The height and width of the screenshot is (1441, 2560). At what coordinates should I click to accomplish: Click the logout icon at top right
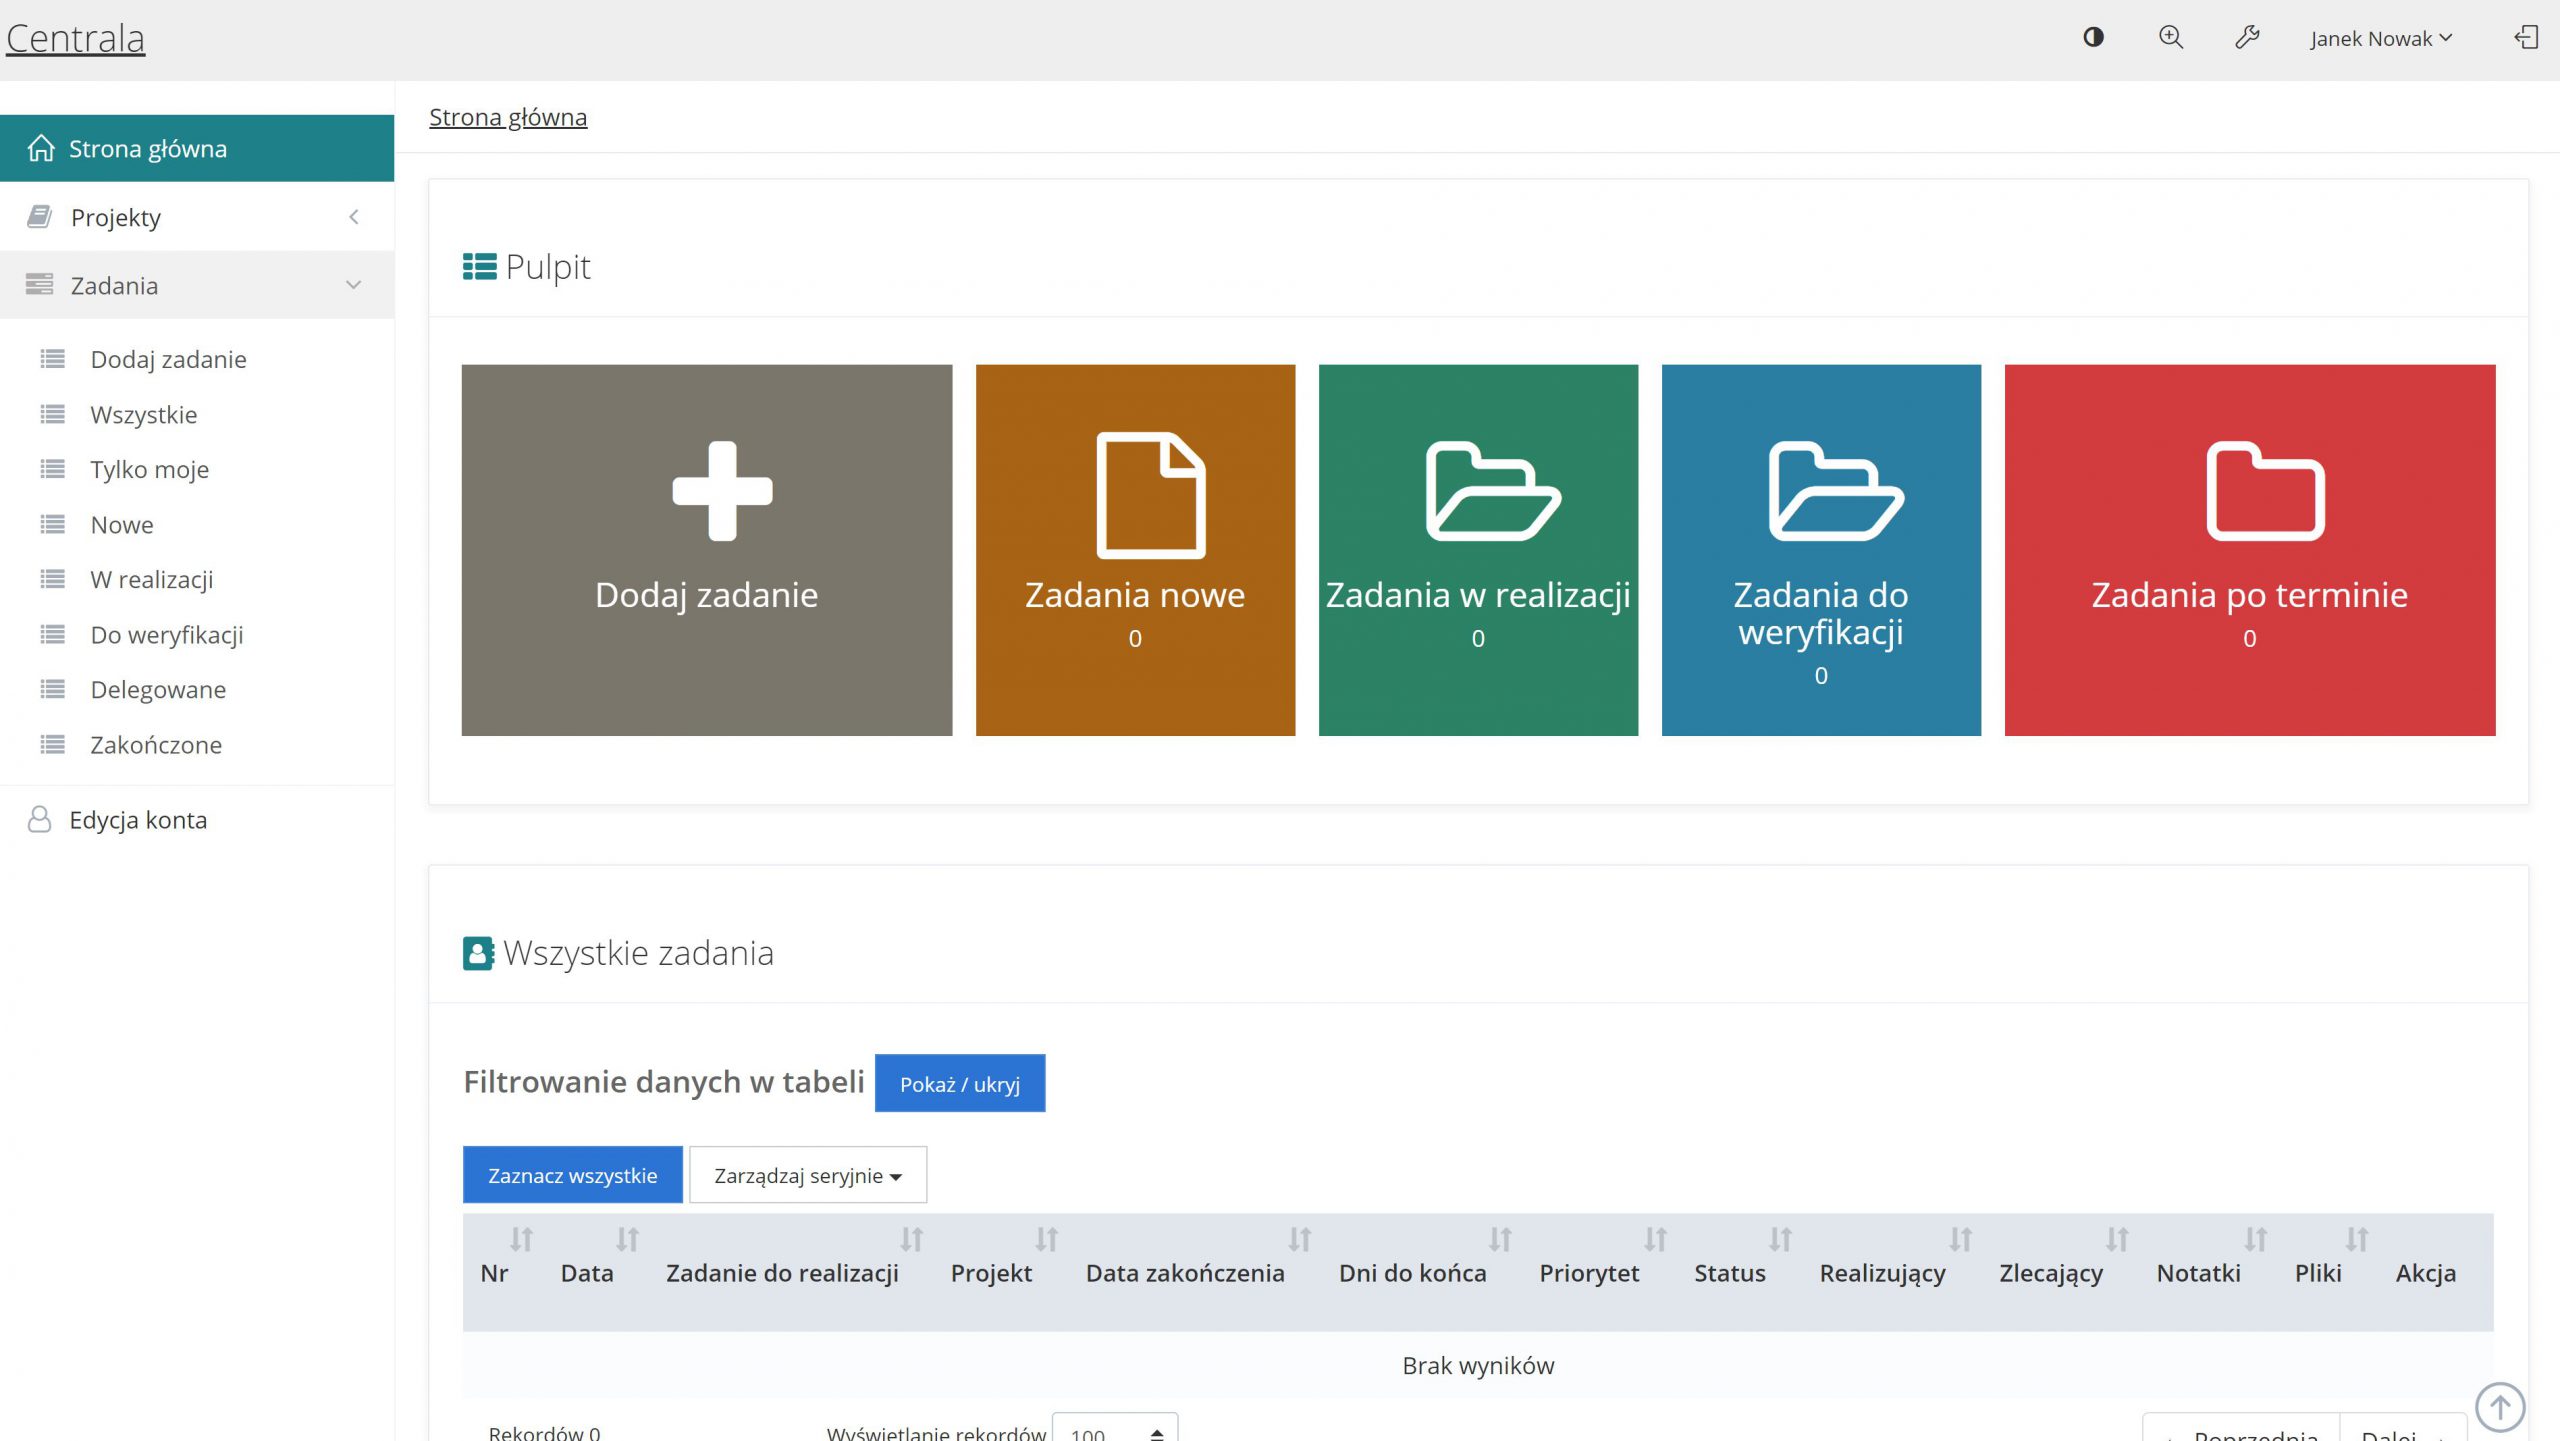pos(2526,38)
